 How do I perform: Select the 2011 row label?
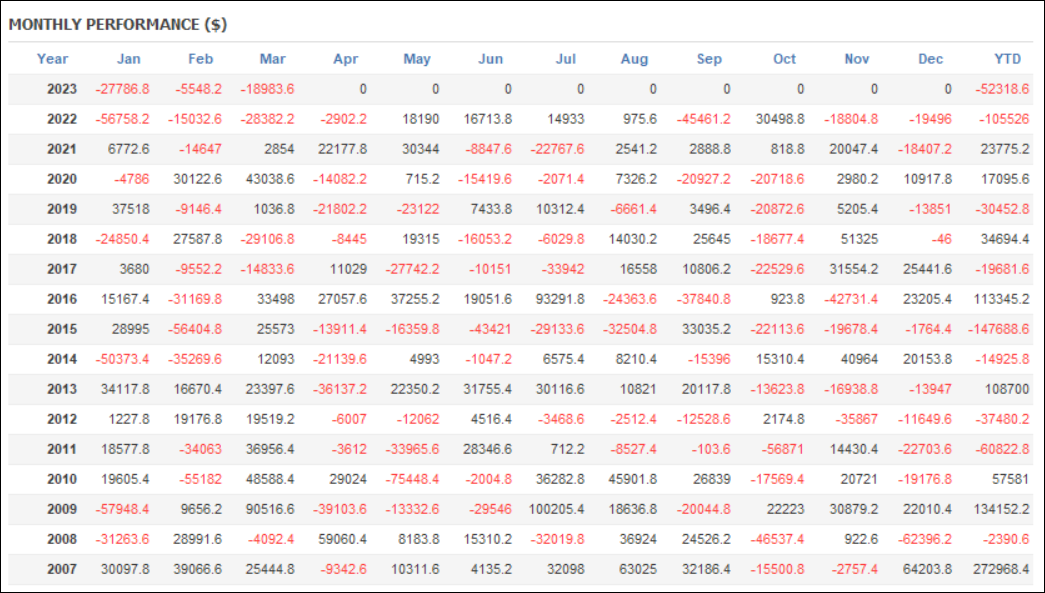click(x=61, y=448)
